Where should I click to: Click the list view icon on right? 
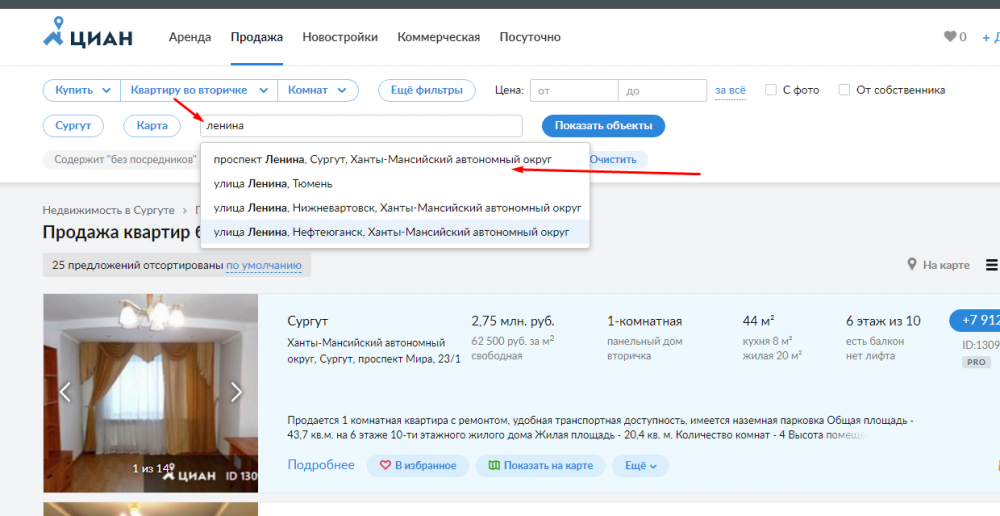pyautogui.click(x=992, y=265)
